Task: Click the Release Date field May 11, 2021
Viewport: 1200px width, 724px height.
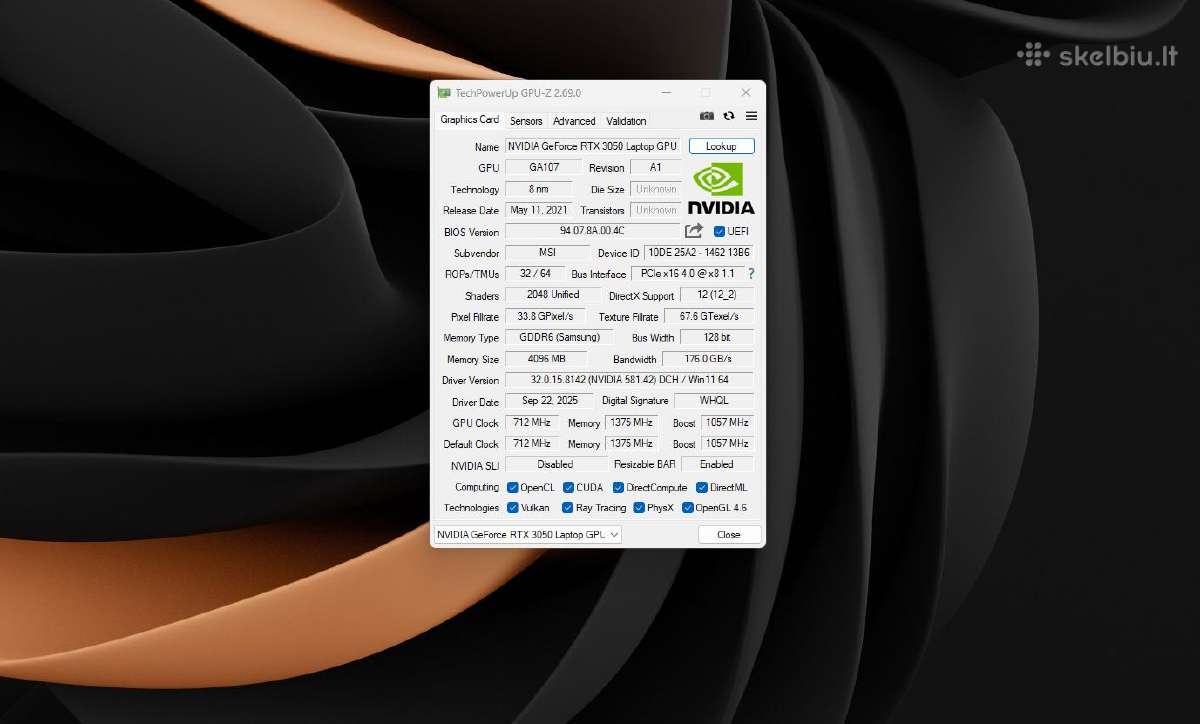Action: point(539,210)
